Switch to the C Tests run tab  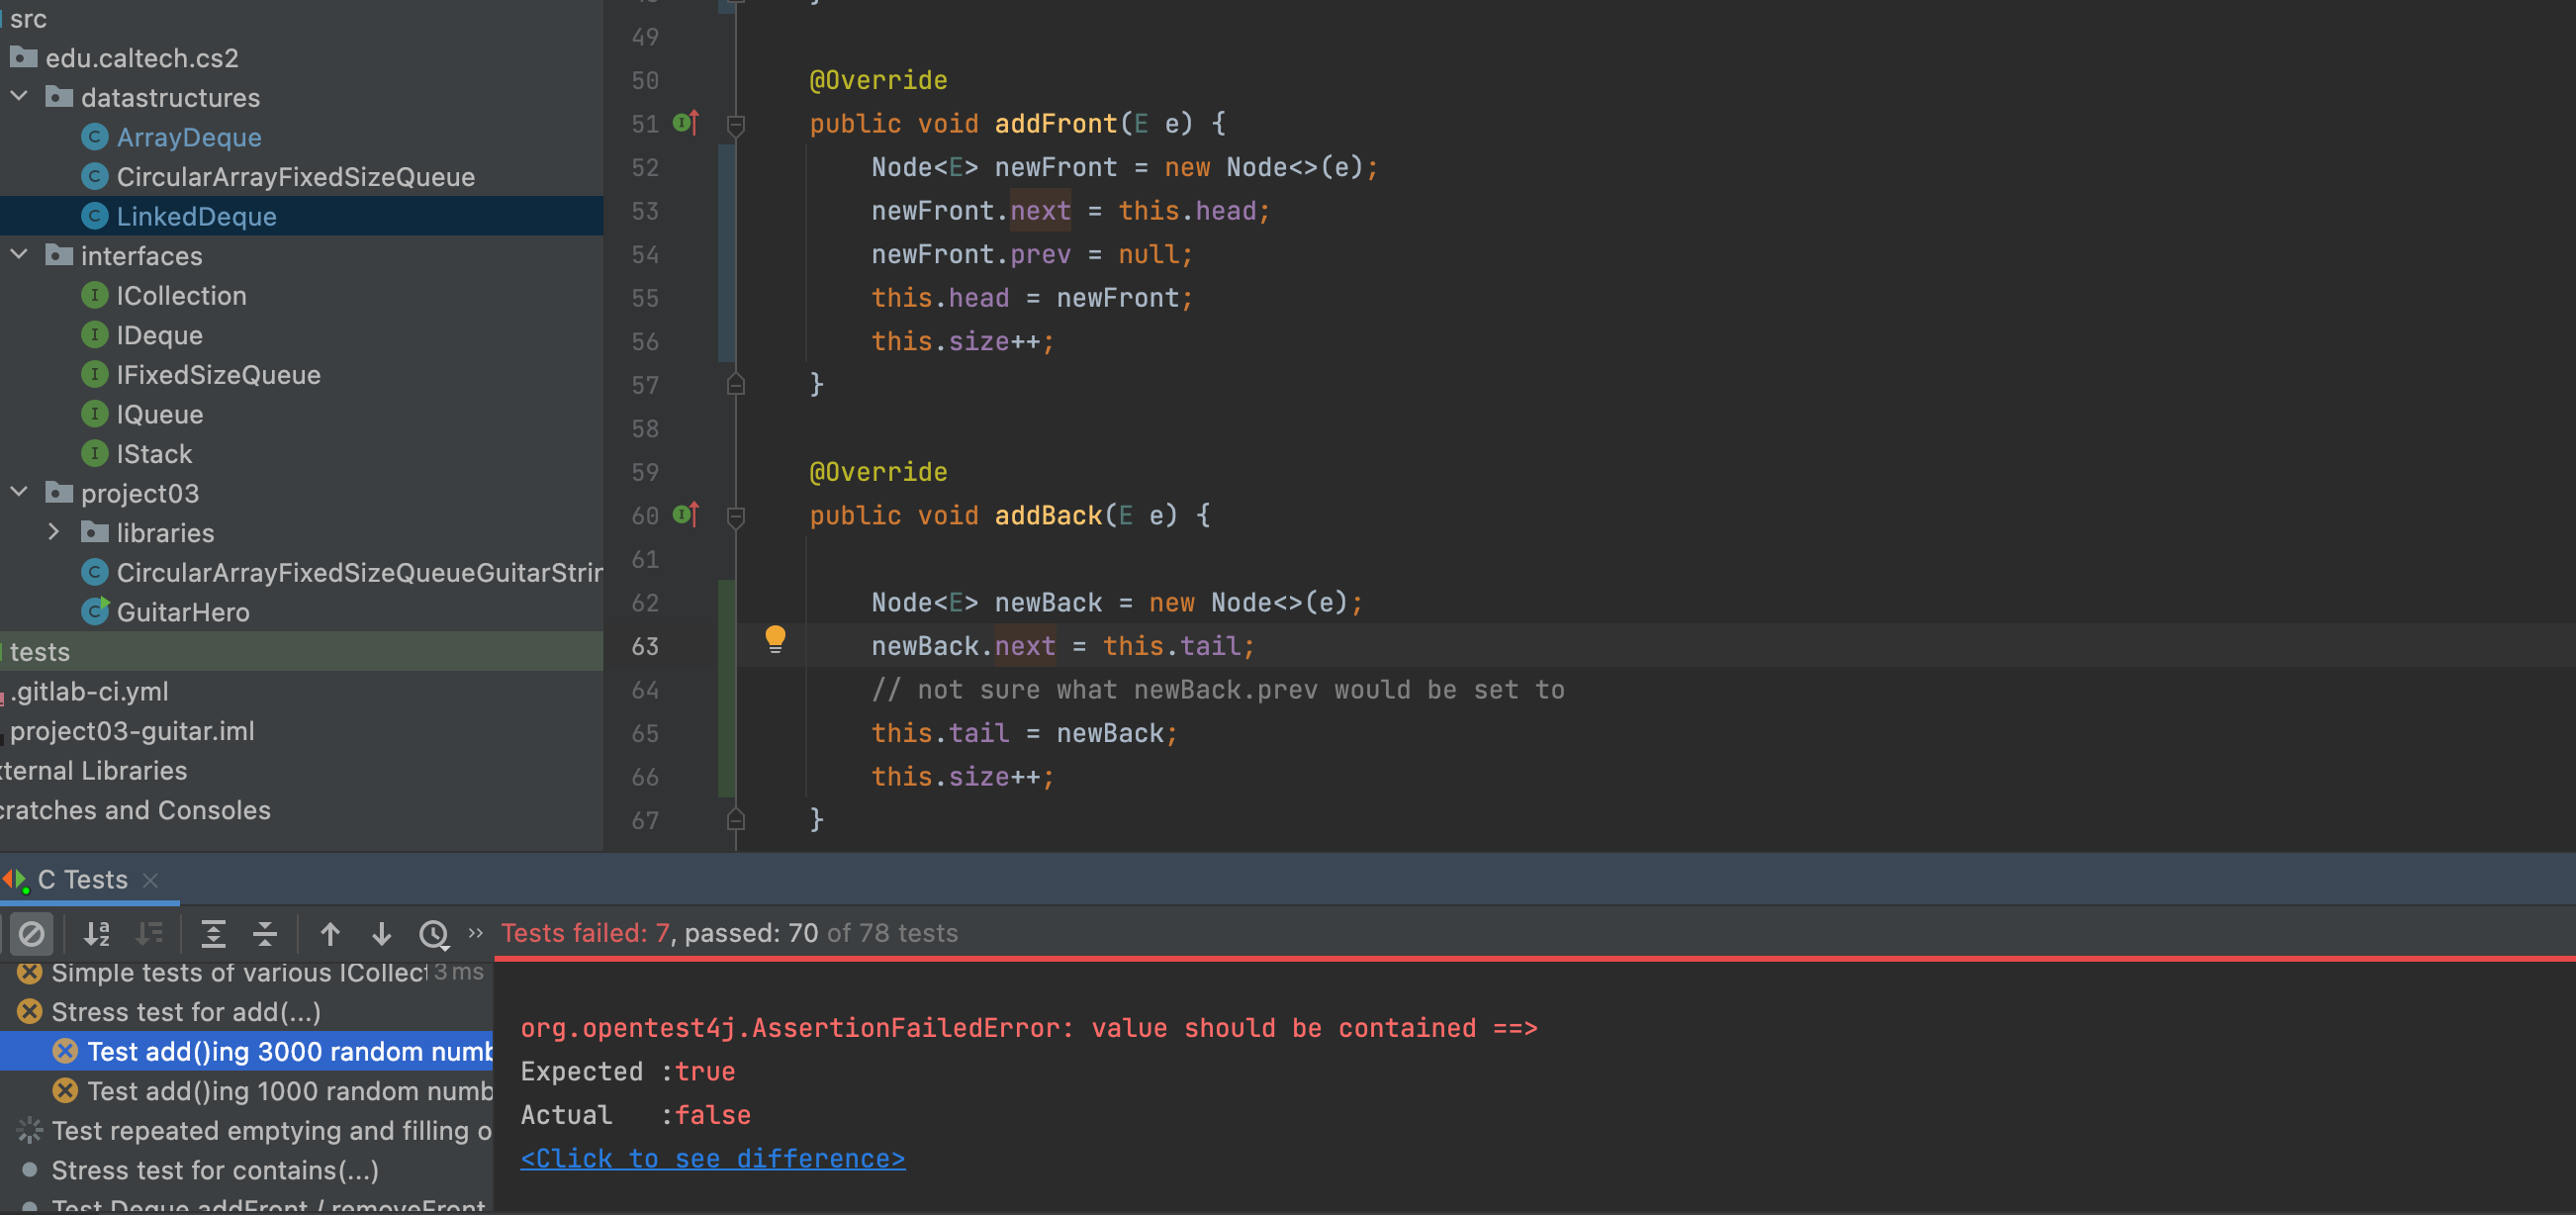(x=82, y=879)
